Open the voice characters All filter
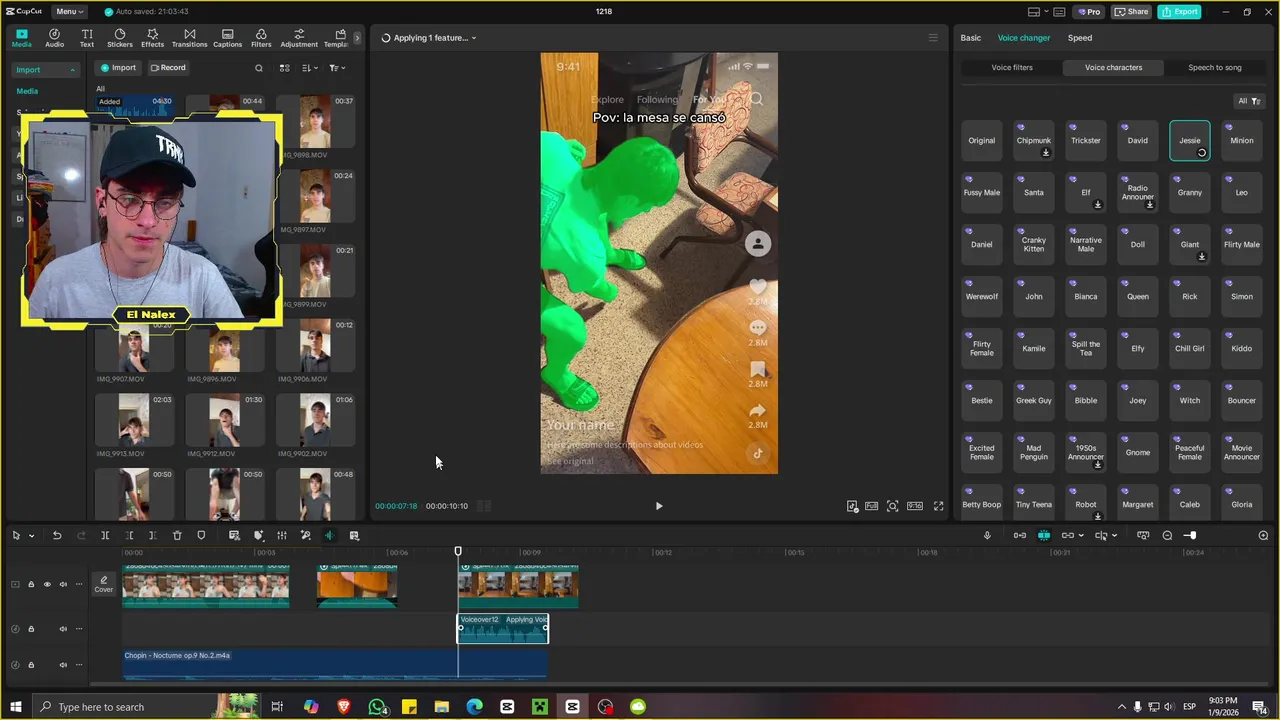The width and height of the screenshot is (1280, 720). [1249, 101]
